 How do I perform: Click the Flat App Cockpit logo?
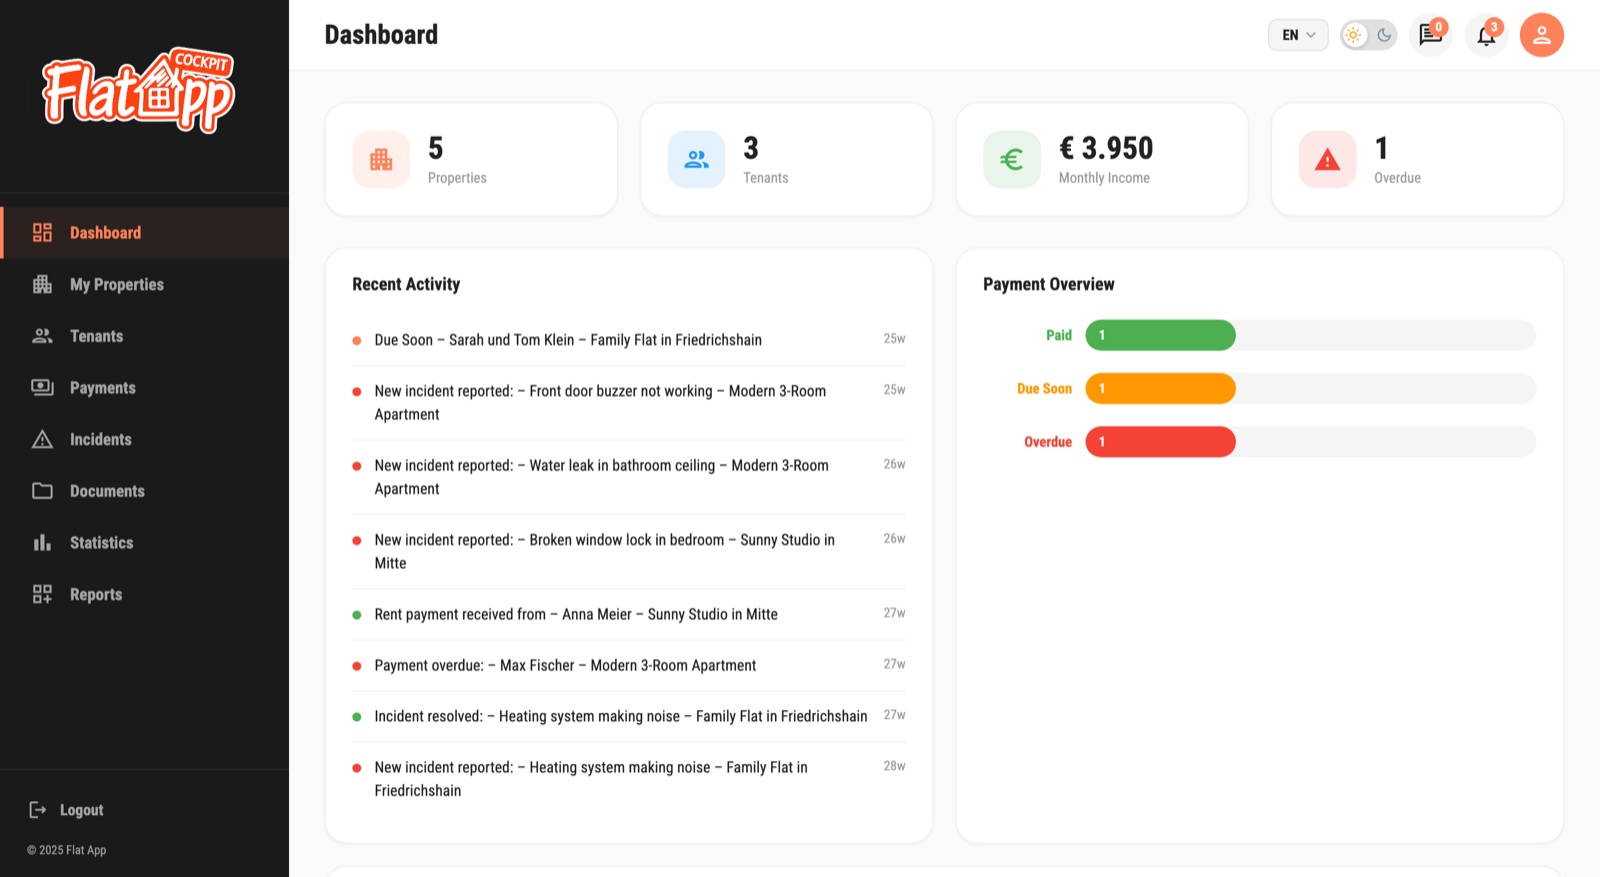point(138,91)
